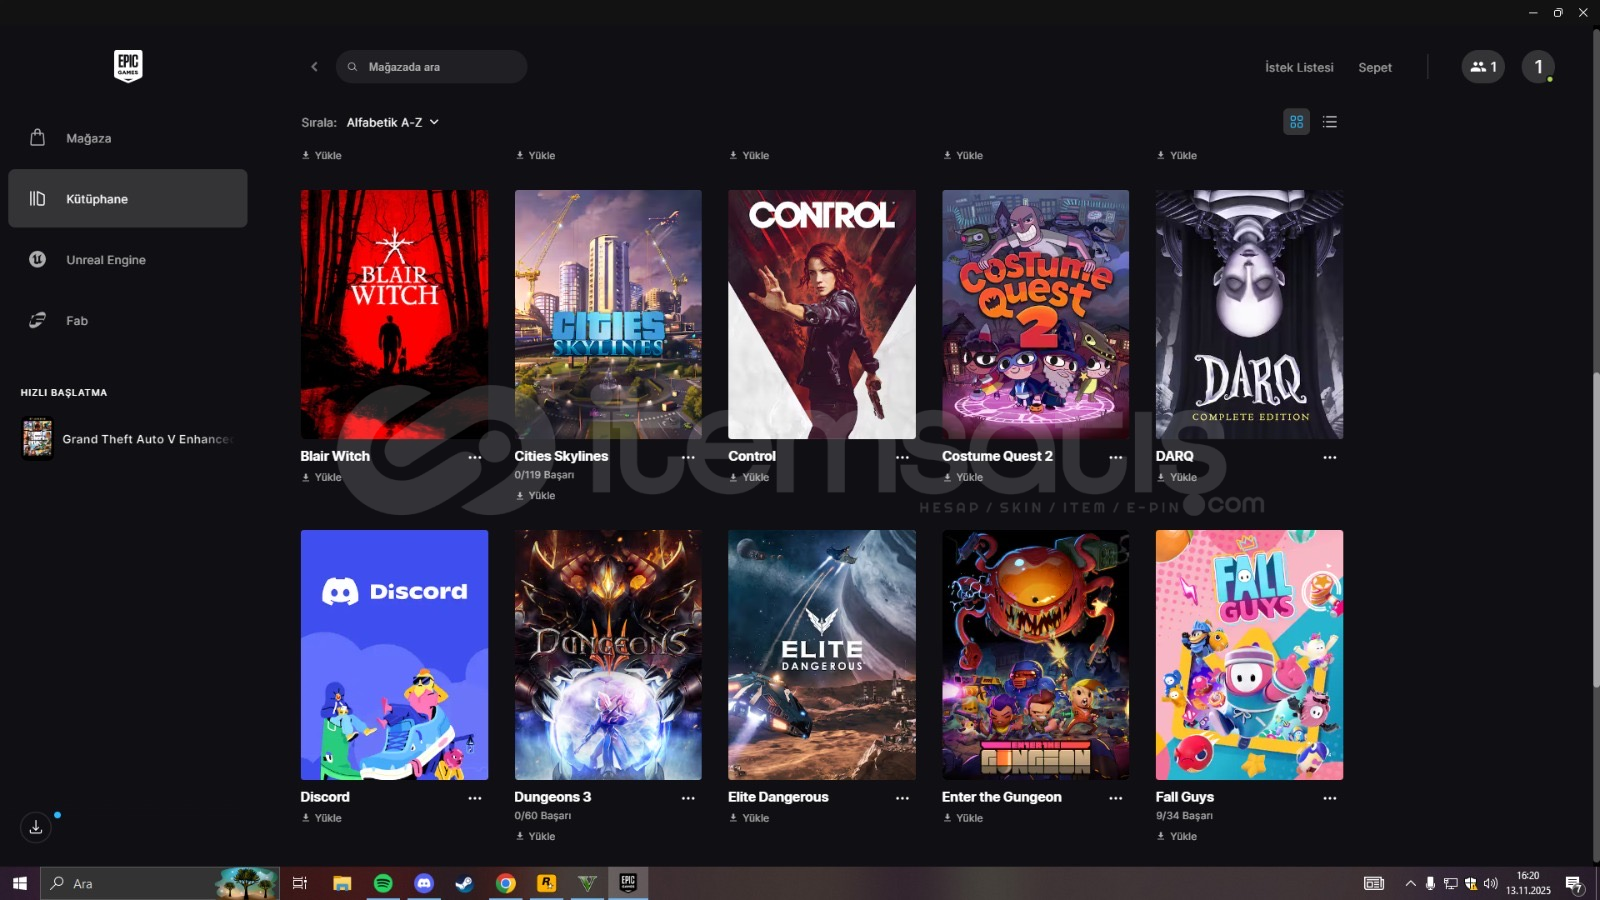This screenshot has width=1600, height=900.
Task: Open Cities Skylines options menu
Action: coord(688,457)
